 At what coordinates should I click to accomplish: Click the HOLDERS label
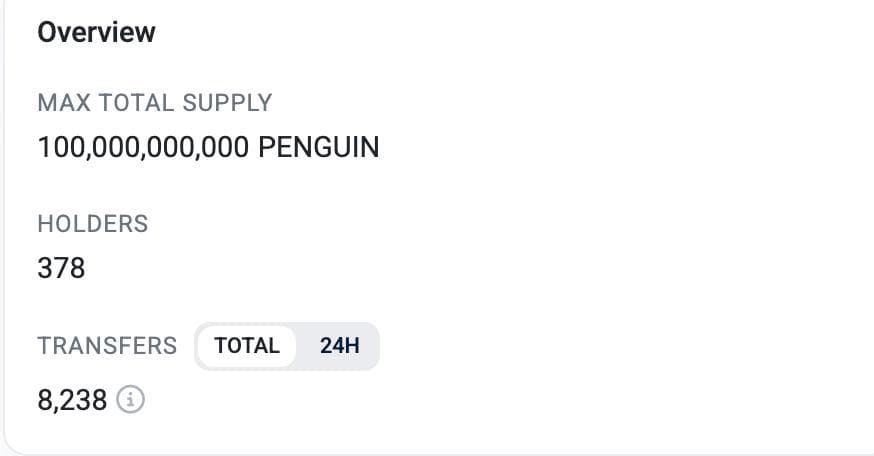pyautogui.click(x=92, y=224)
